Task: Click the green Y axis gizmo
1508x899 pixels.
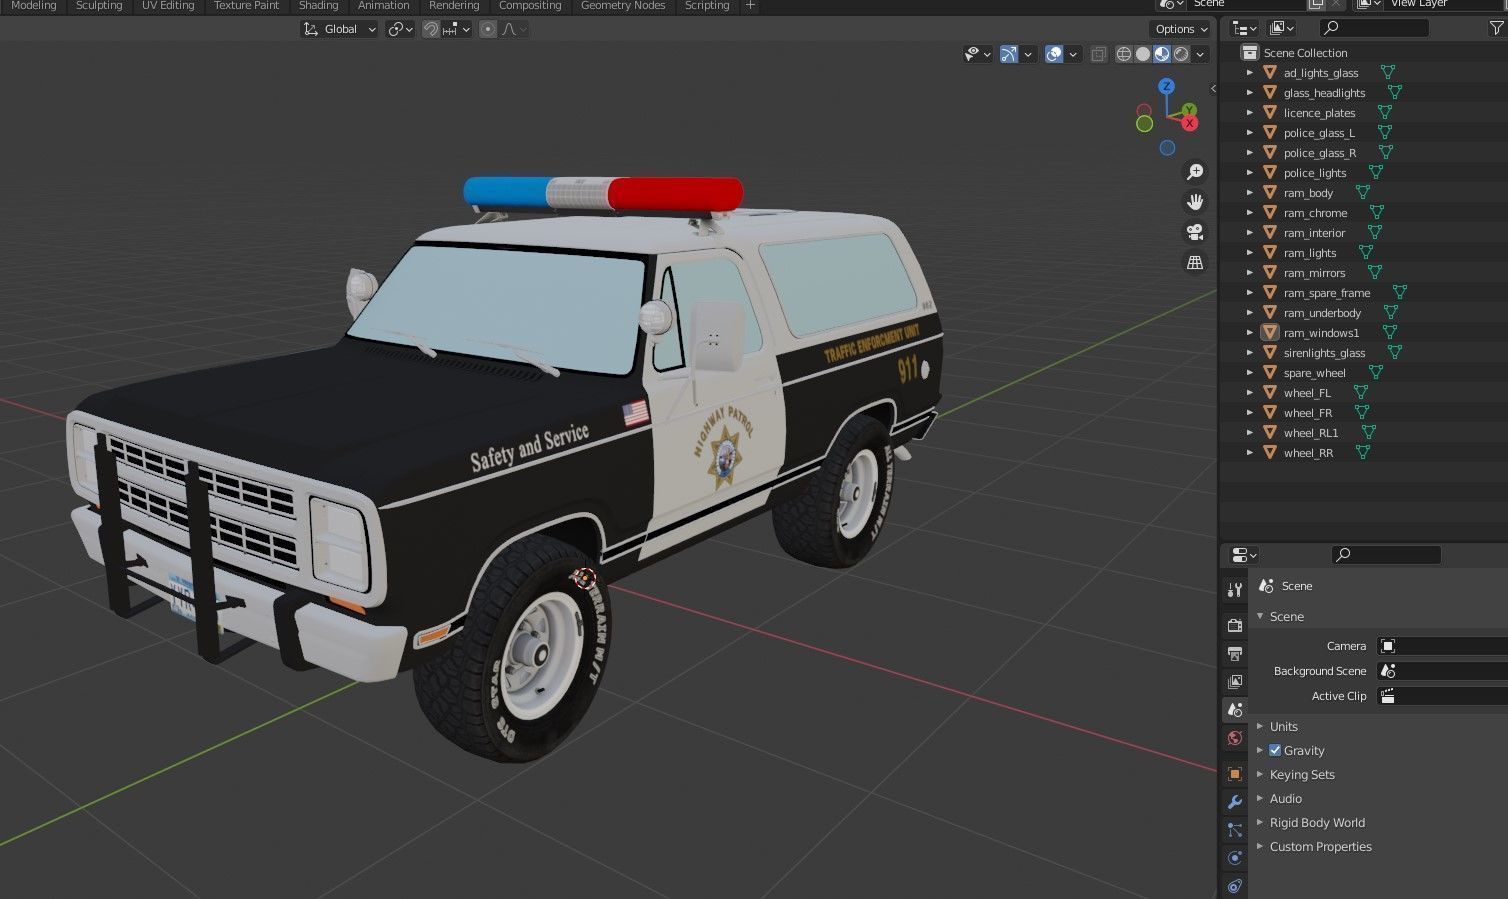Action: 1188,110
